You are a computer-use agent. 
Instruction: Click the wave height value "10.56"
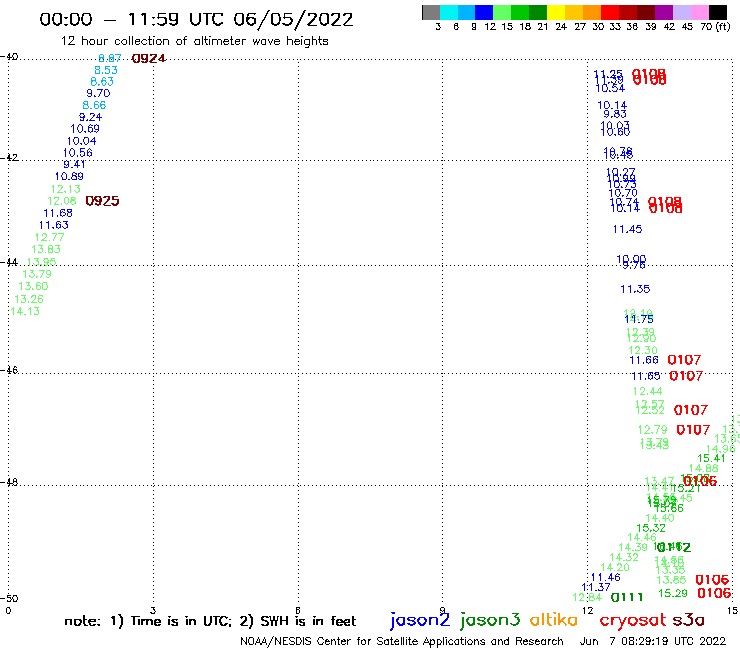pyautogui.click(x=77, y=153)
